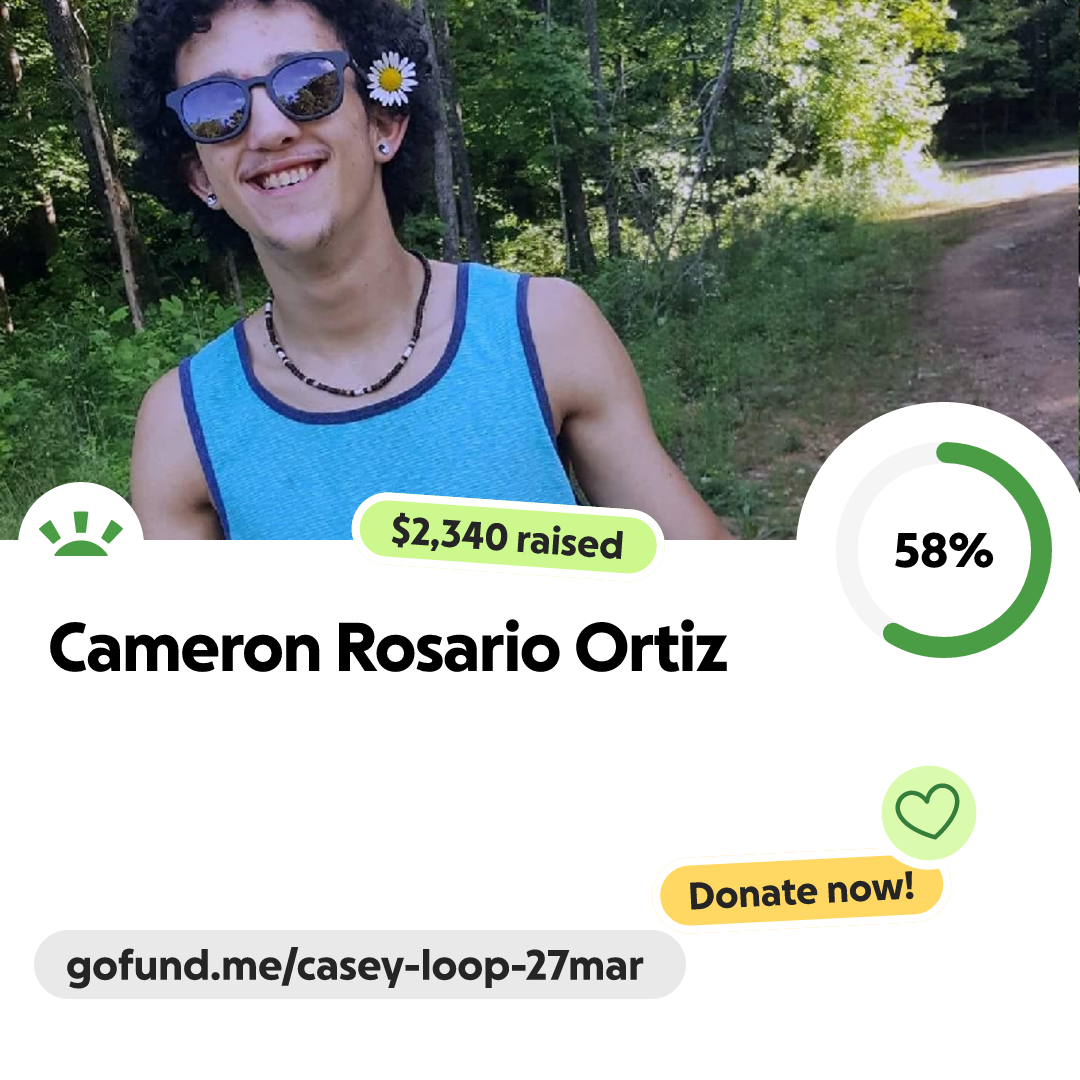Click the white daisy flower in the photo
The height and width of the screenshot is (1080, 1080).
pos(391,79)
